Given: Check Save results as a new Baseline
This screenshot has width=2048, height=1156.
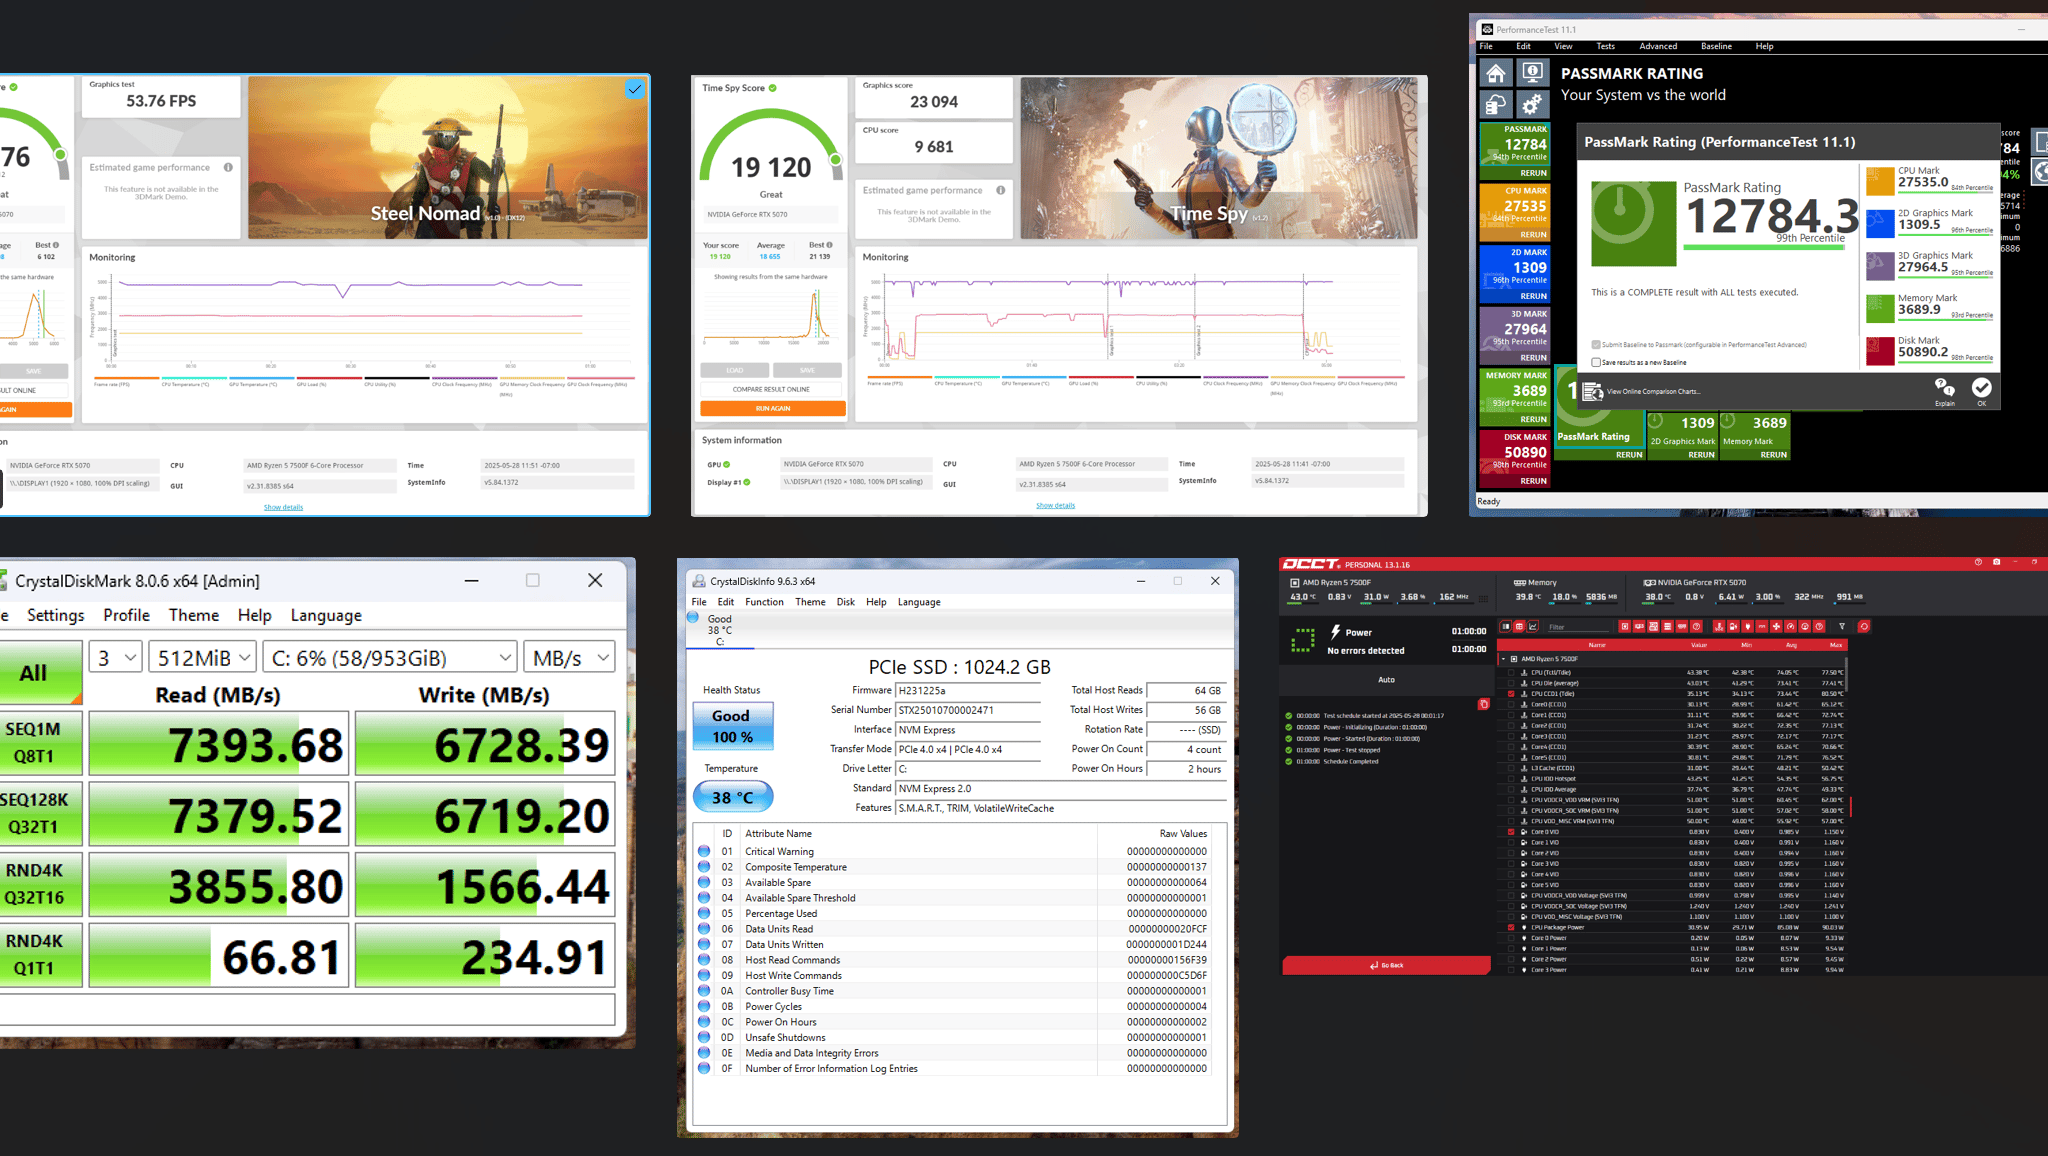Looking at the screenshot, I should coord(1596,362).
